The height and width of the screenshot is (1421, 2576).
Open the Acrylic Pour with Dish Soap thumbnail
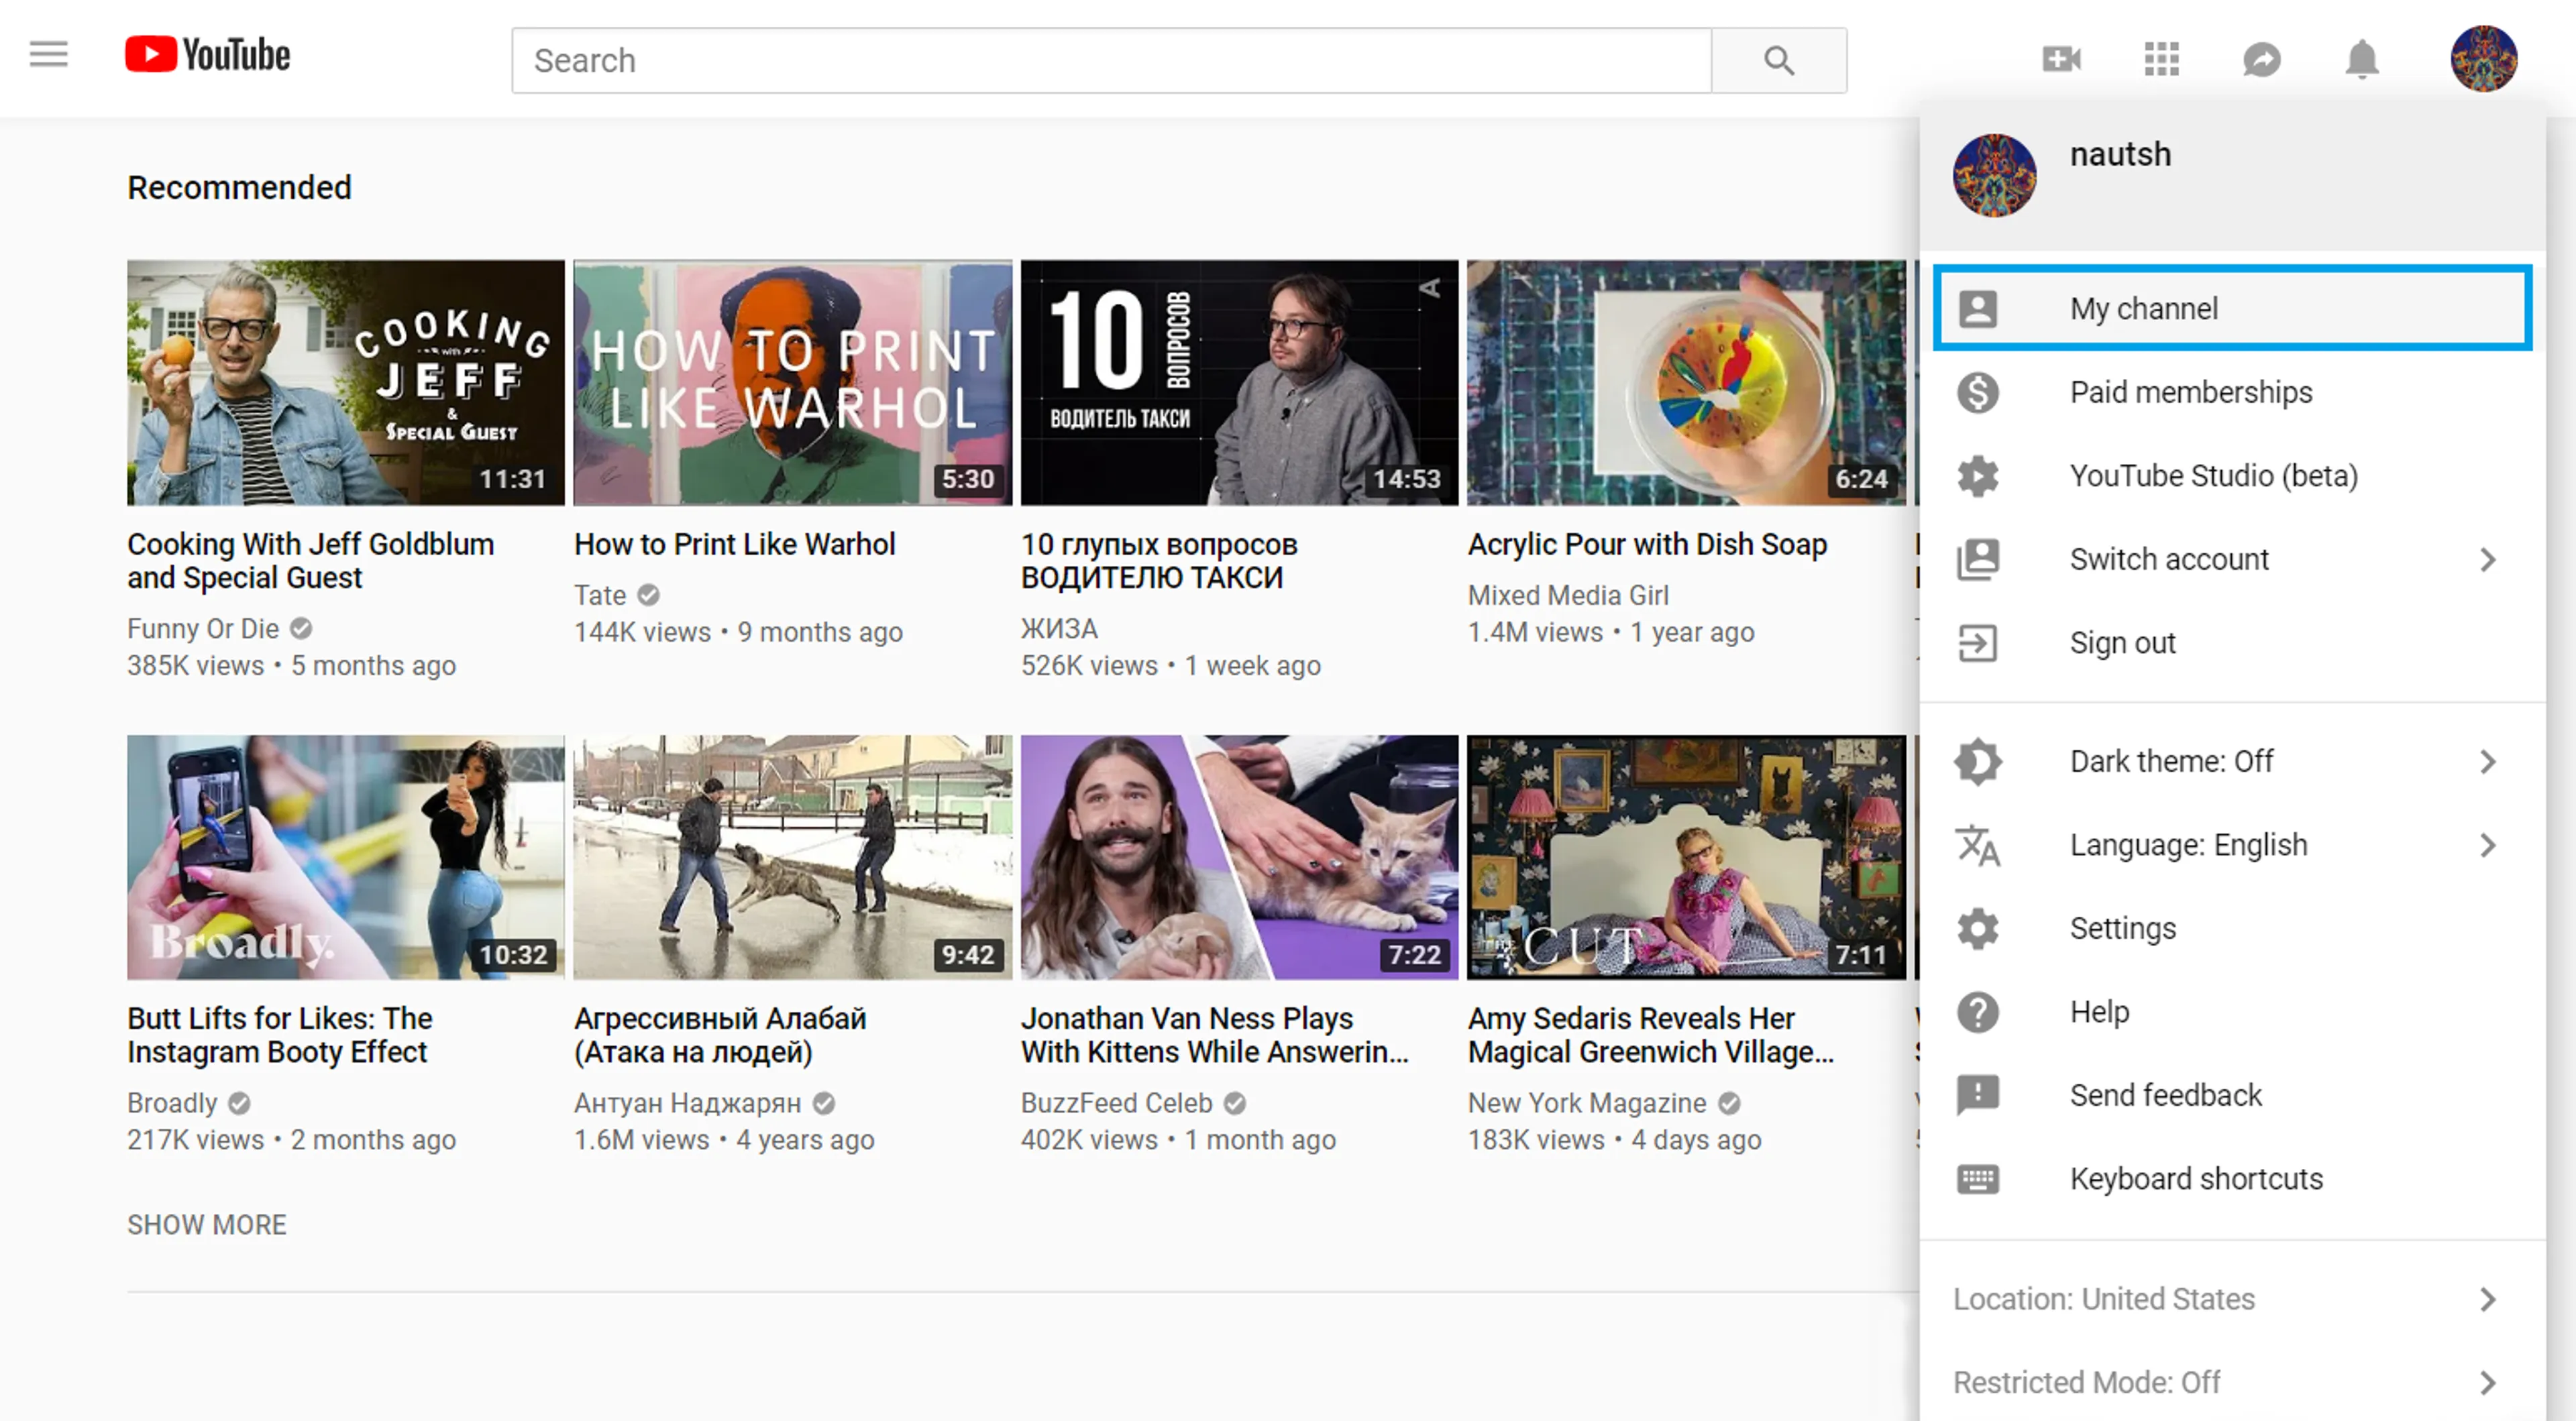pos(1686,382)
